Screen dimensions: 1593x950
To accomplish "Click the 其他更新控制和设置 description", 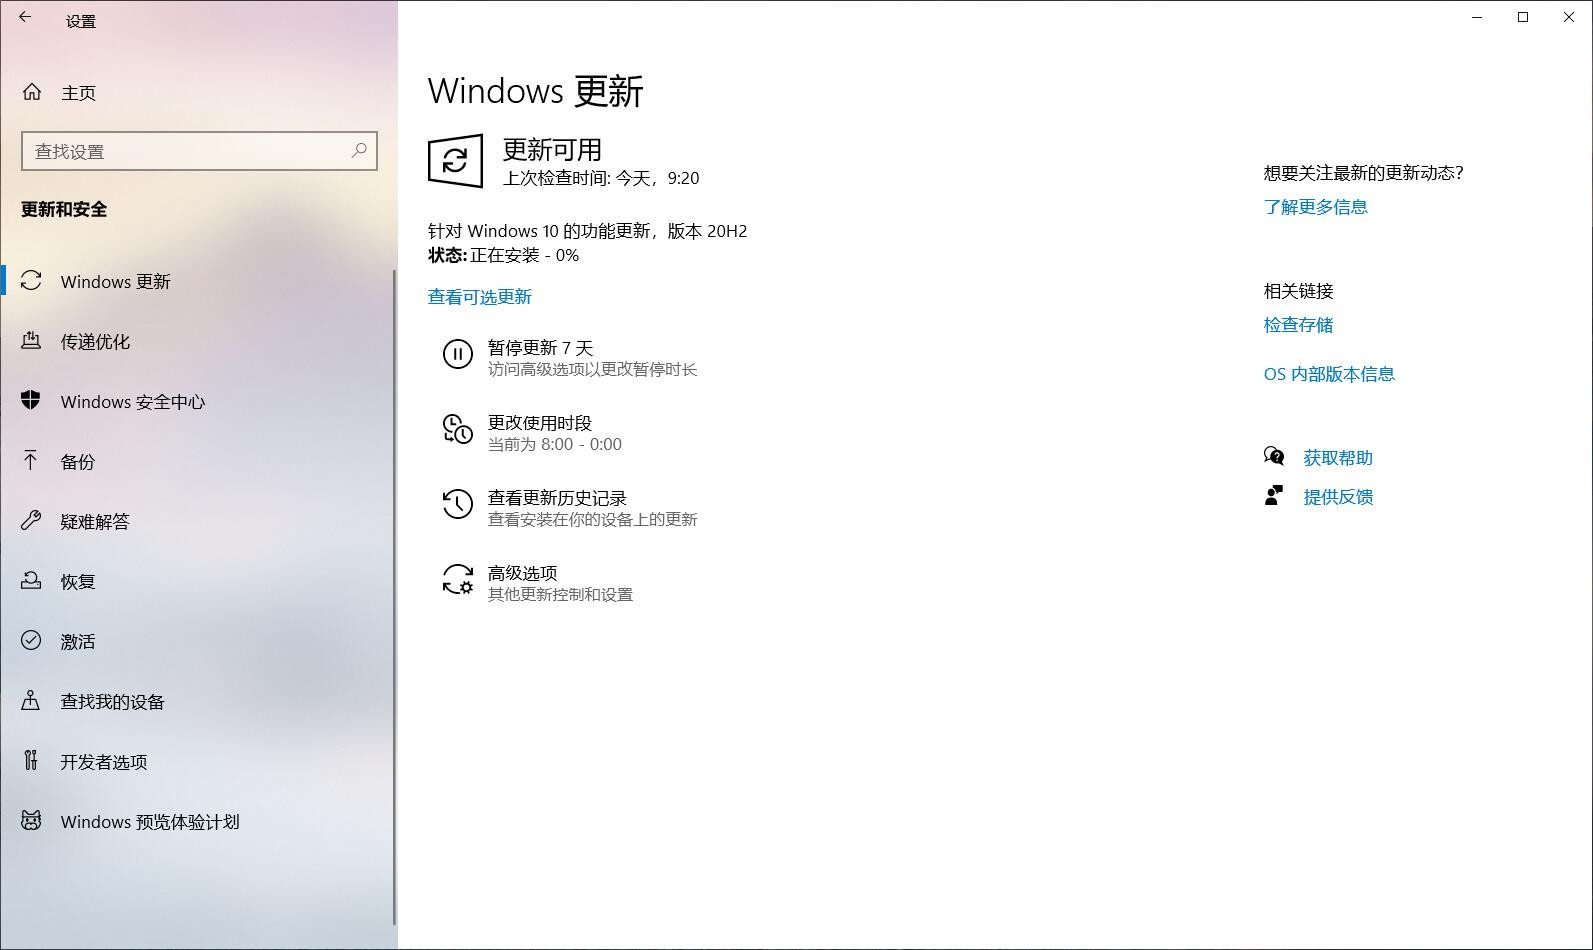I will coord(560,594).
